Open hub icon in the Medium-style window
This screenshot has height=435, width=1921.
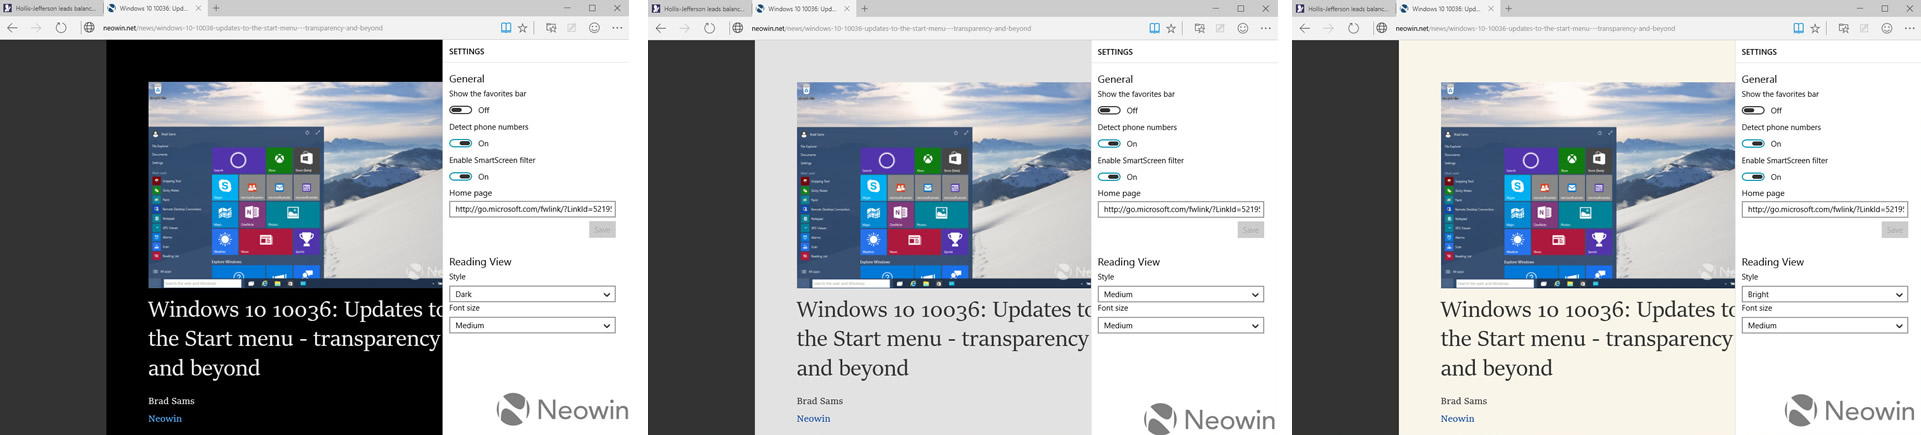click(1199, 28)
